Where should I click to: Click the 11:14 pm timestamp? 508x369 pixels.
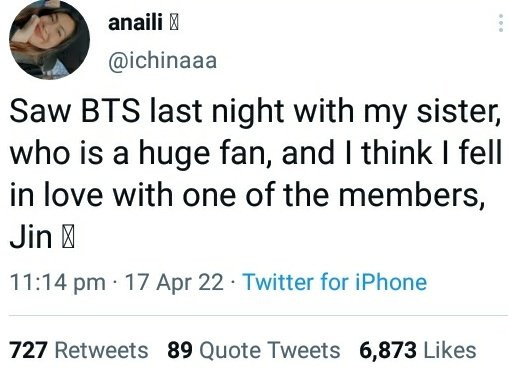point(58,282)
